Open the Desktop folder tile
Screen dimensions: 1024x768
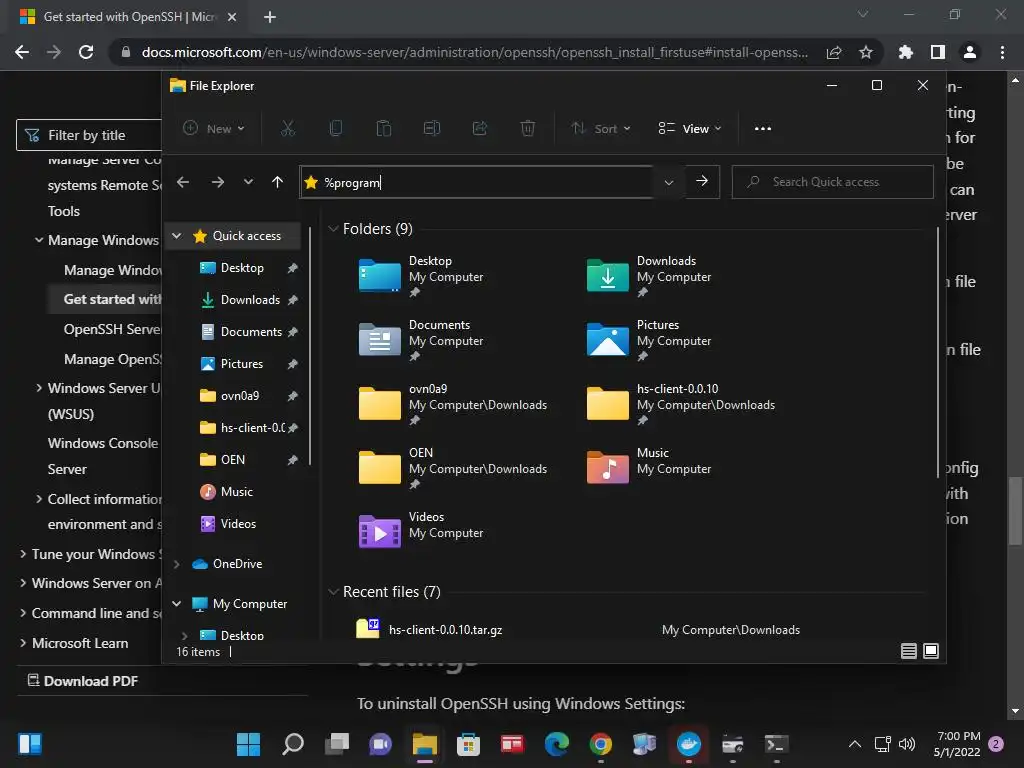[421, 275]
